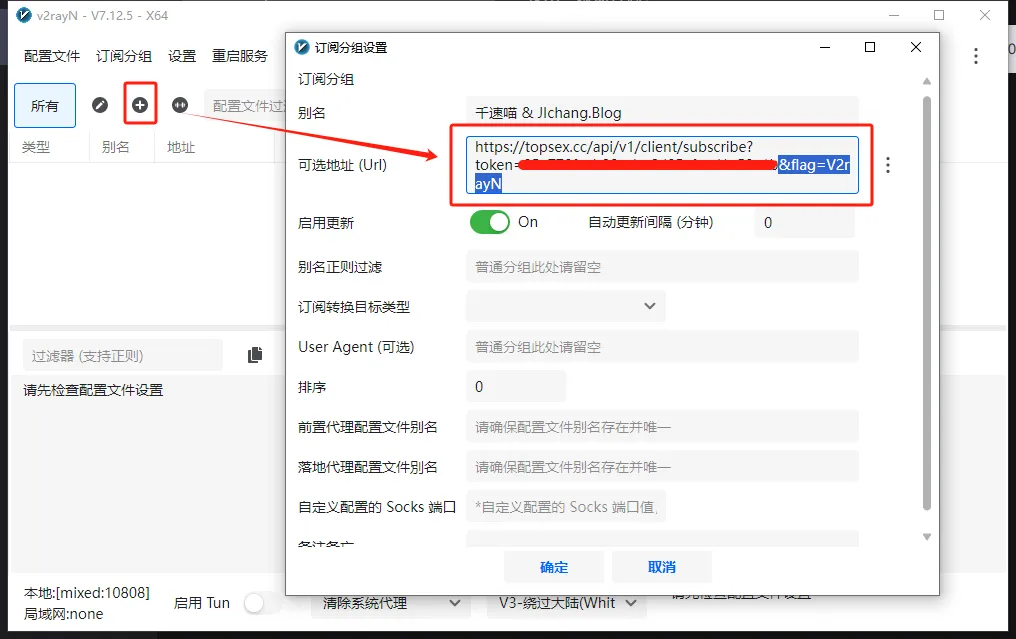The height and width of the screenshot is (639, 1016).
Task: Click the 别名正则过滤 input field
Action: pos(662,266)
